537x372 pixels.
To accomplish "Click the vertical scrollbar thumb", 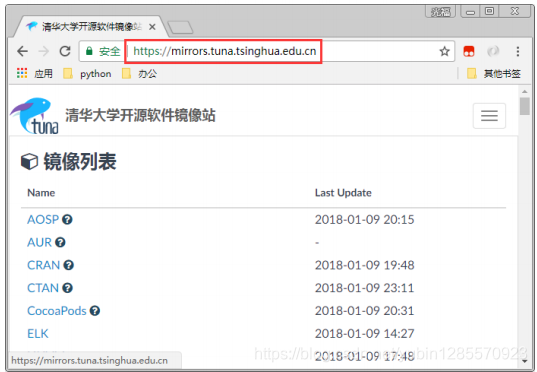I will point(524,107).
